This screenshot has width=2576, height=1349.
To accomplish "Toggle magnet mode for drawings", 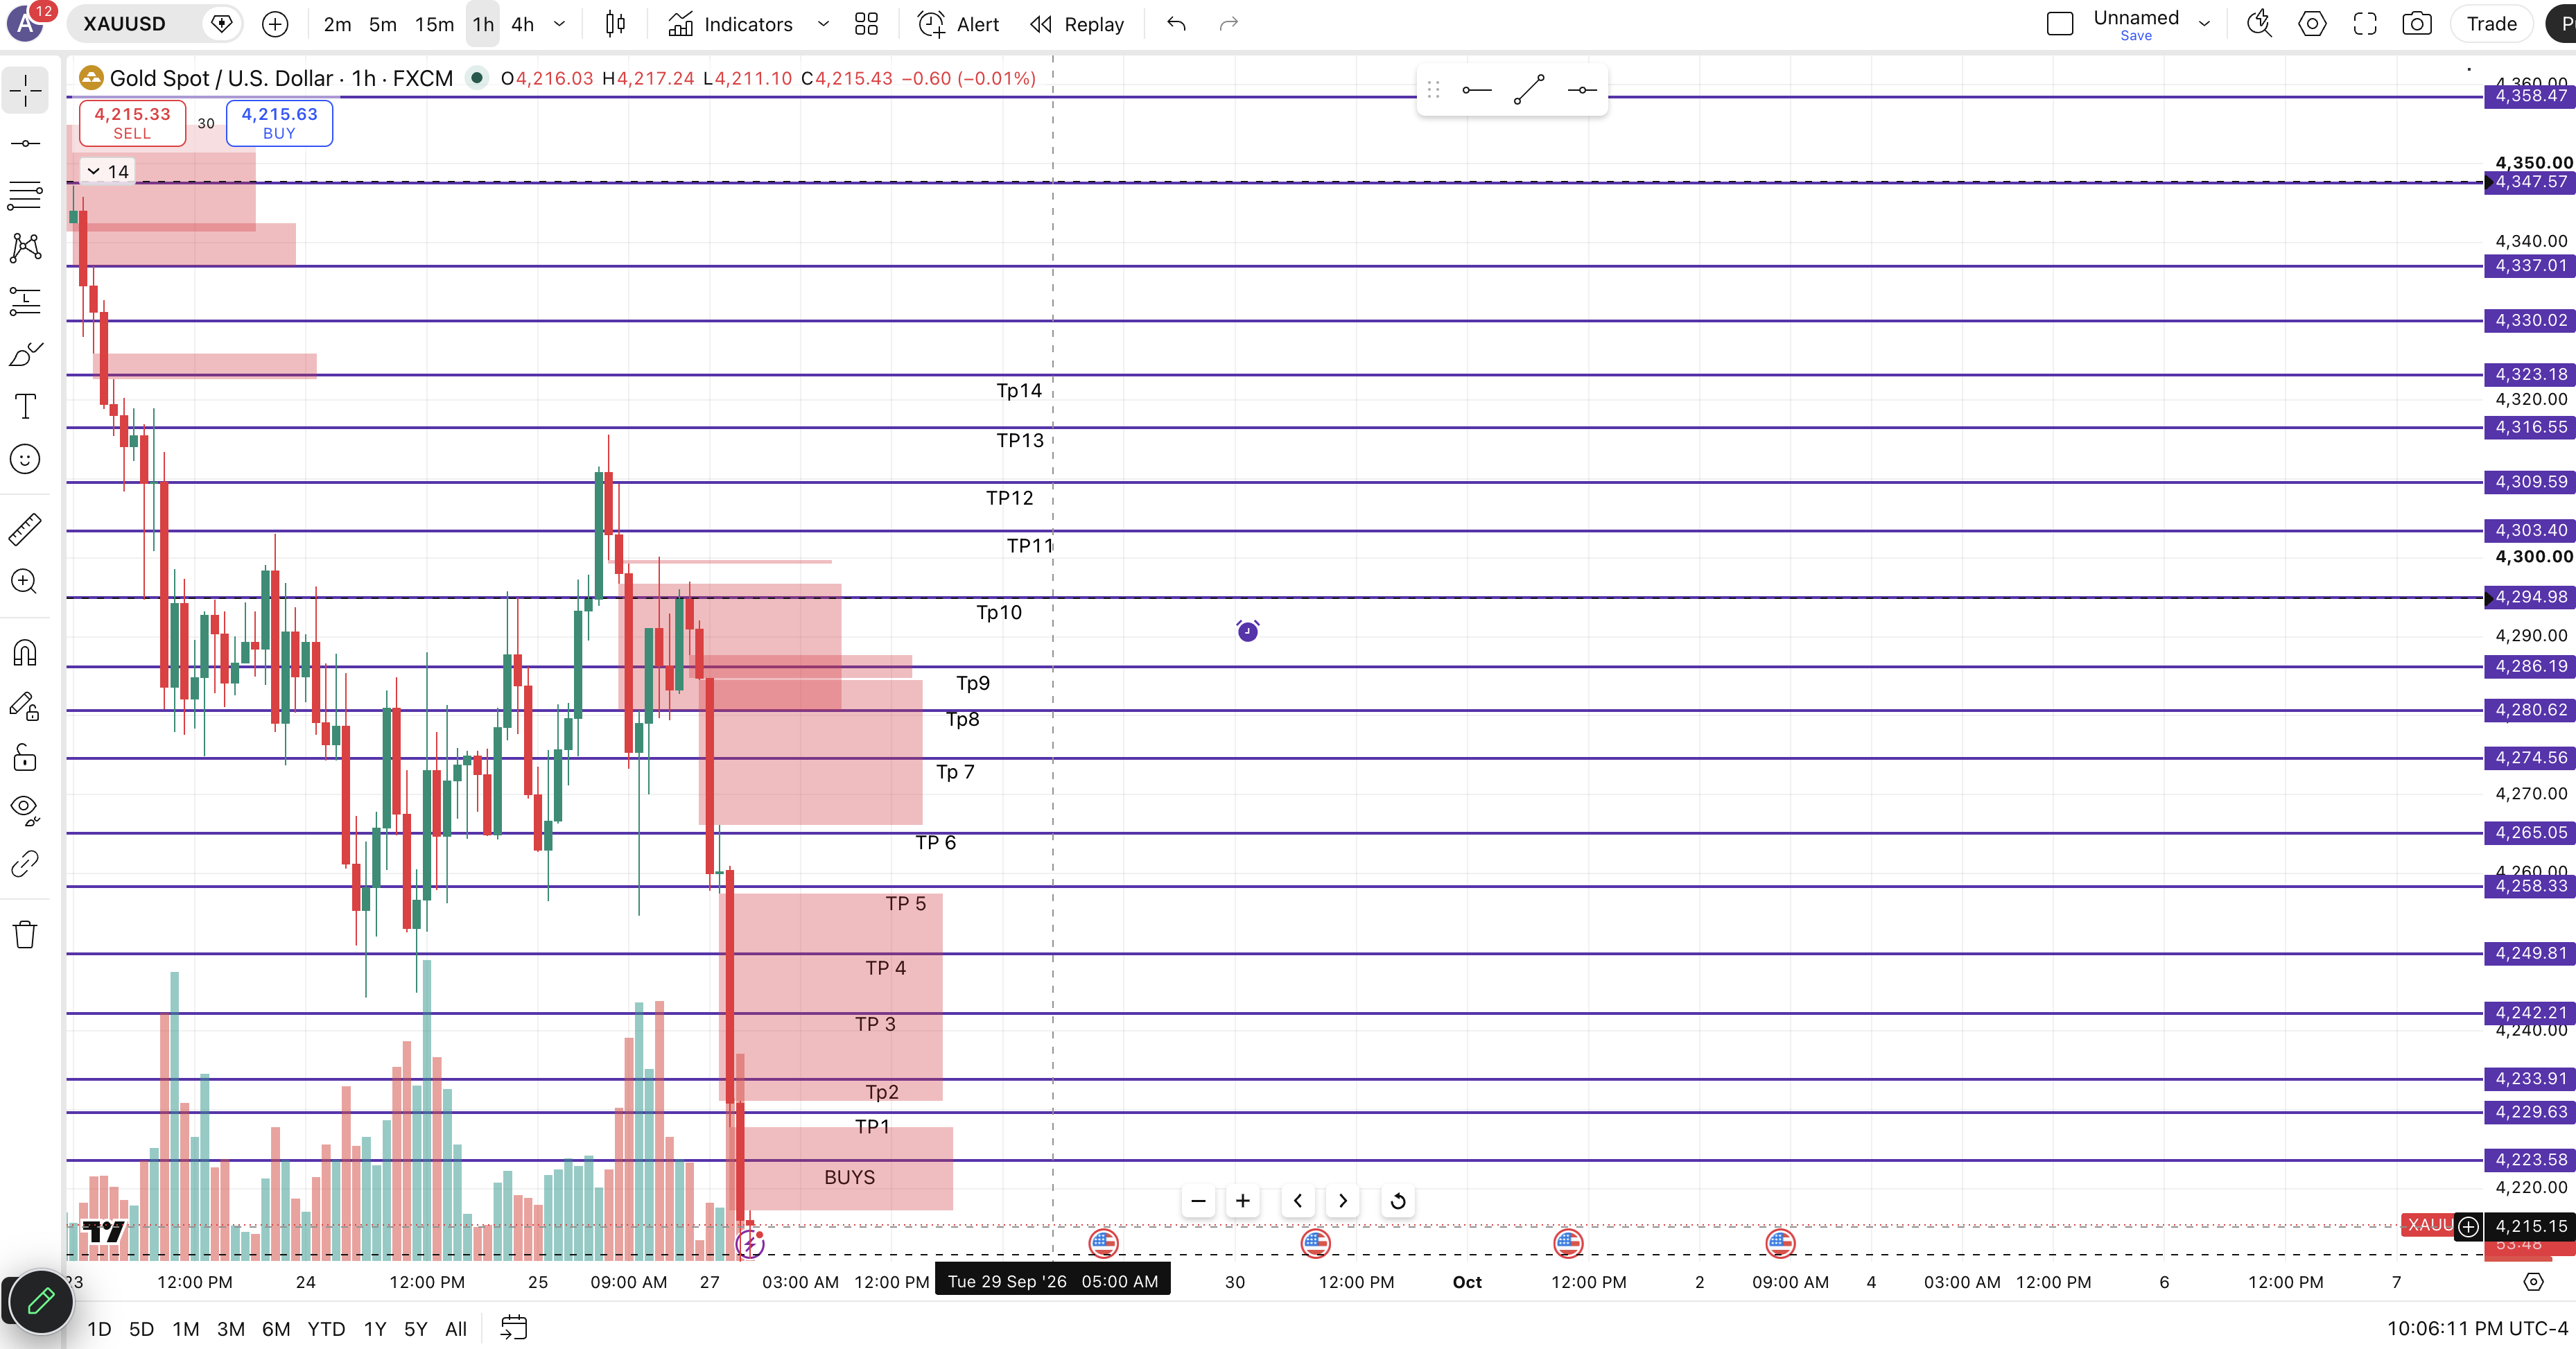I will click(x=25, y=653).
